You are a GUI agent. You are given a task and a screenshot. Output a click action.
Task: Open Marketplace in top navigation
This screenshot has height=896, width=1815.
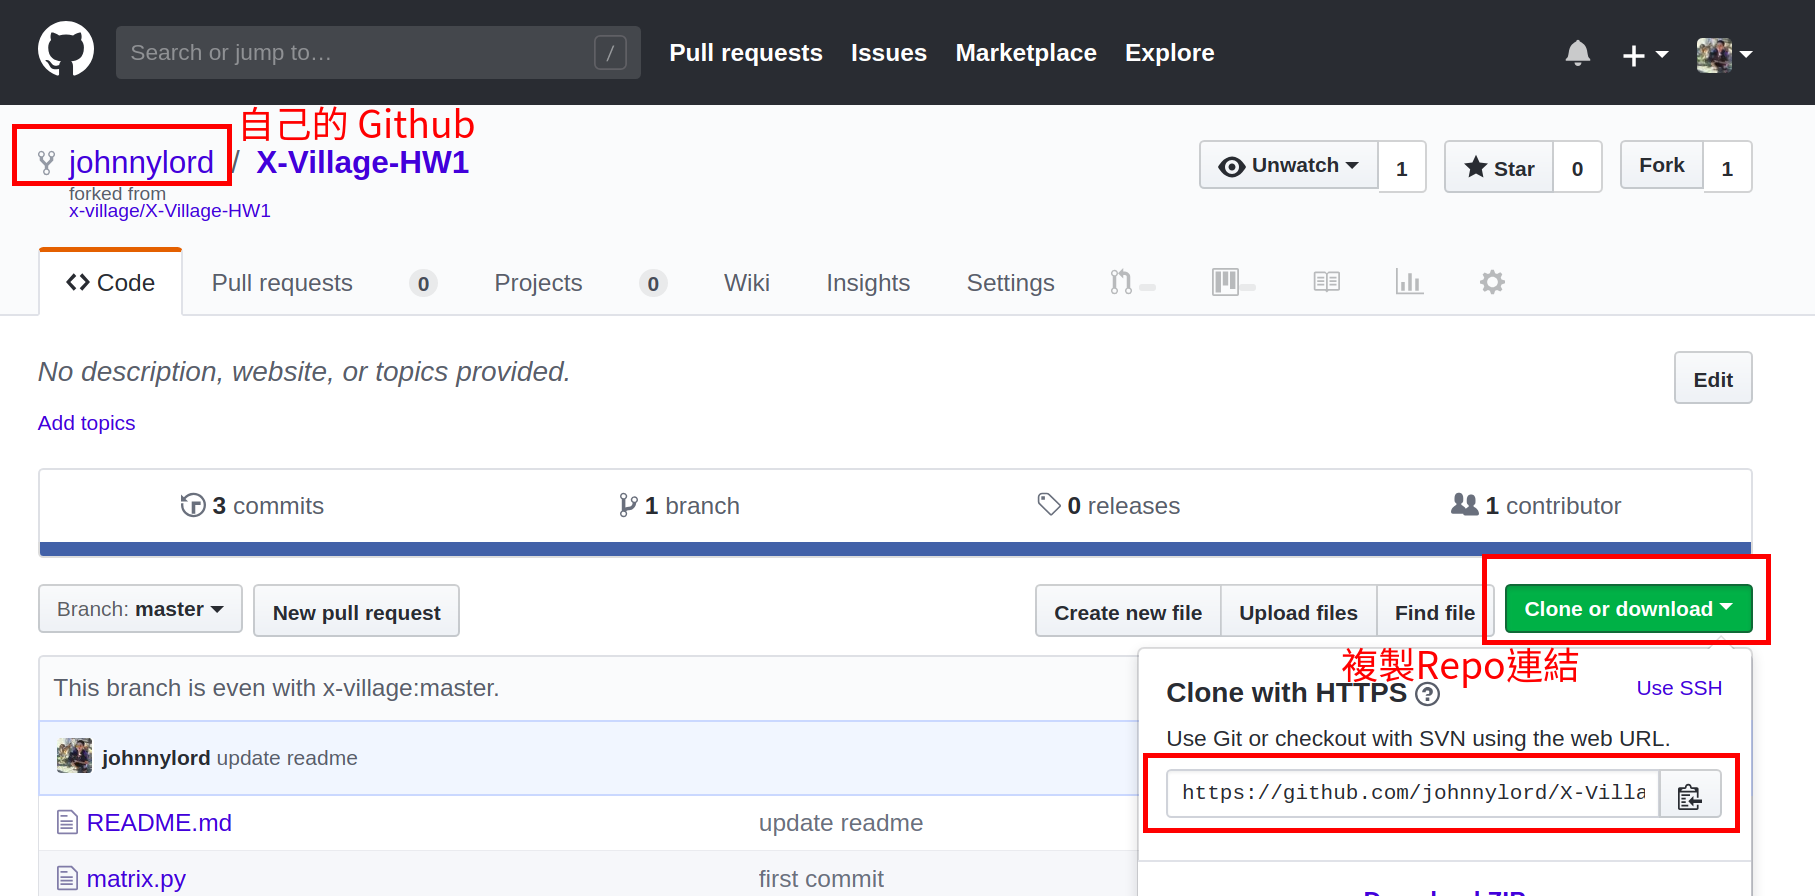[1026, 53]
